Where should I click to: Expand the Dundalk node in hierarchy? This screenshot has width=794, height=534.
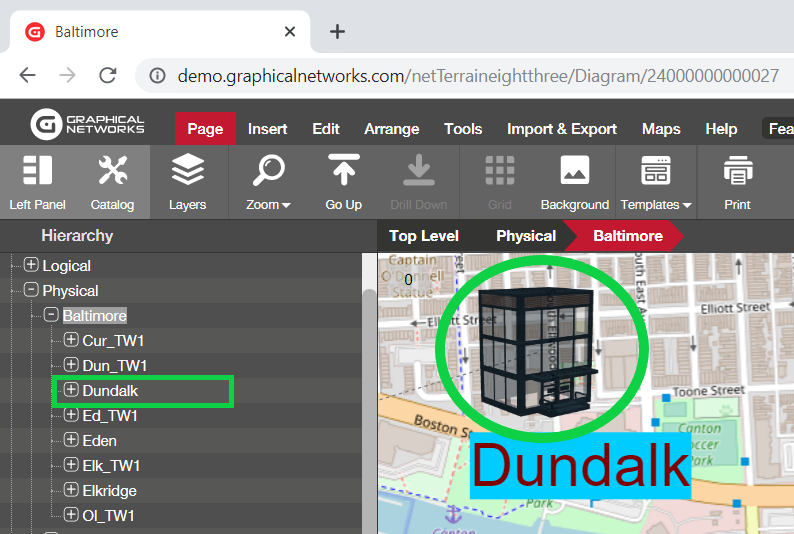pos(71,390)
